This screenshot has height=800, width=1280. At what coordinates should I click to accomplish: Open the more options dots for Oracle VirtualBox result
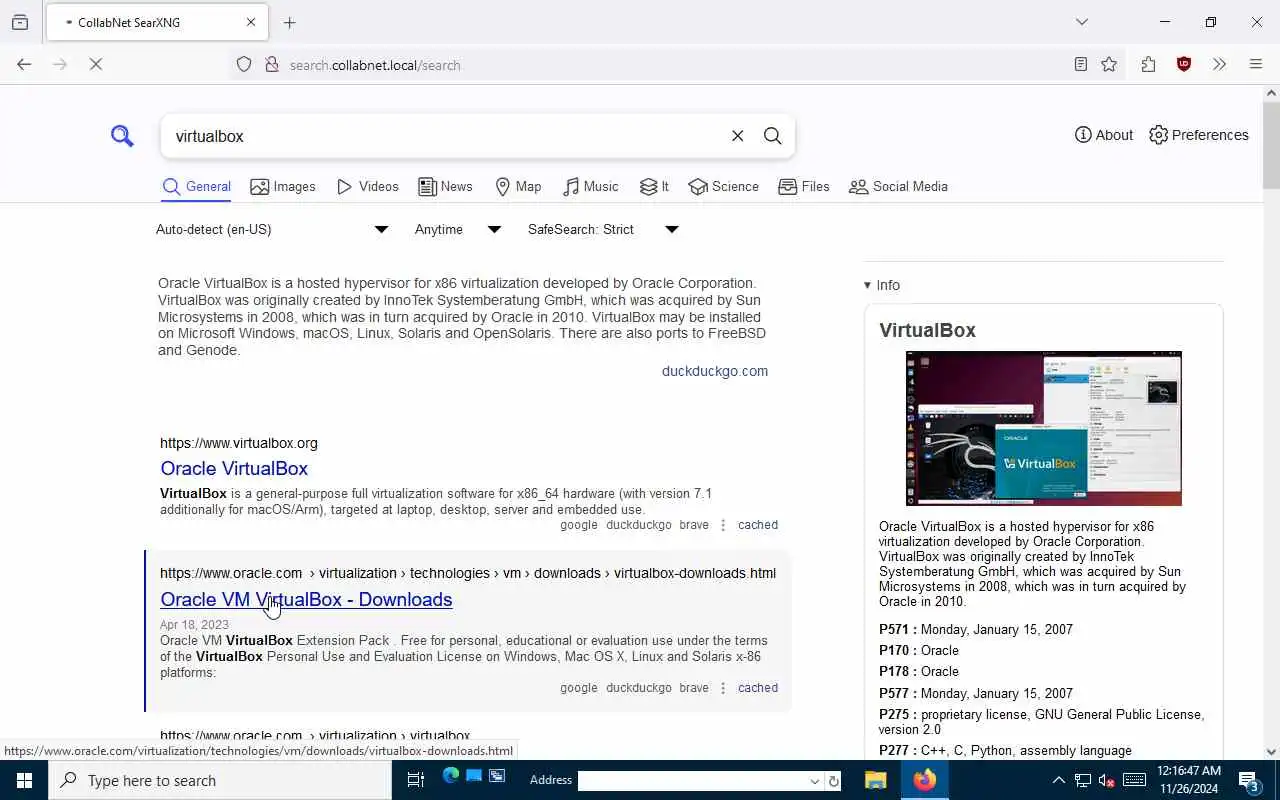pyautogui.click(x=723, y=525)
